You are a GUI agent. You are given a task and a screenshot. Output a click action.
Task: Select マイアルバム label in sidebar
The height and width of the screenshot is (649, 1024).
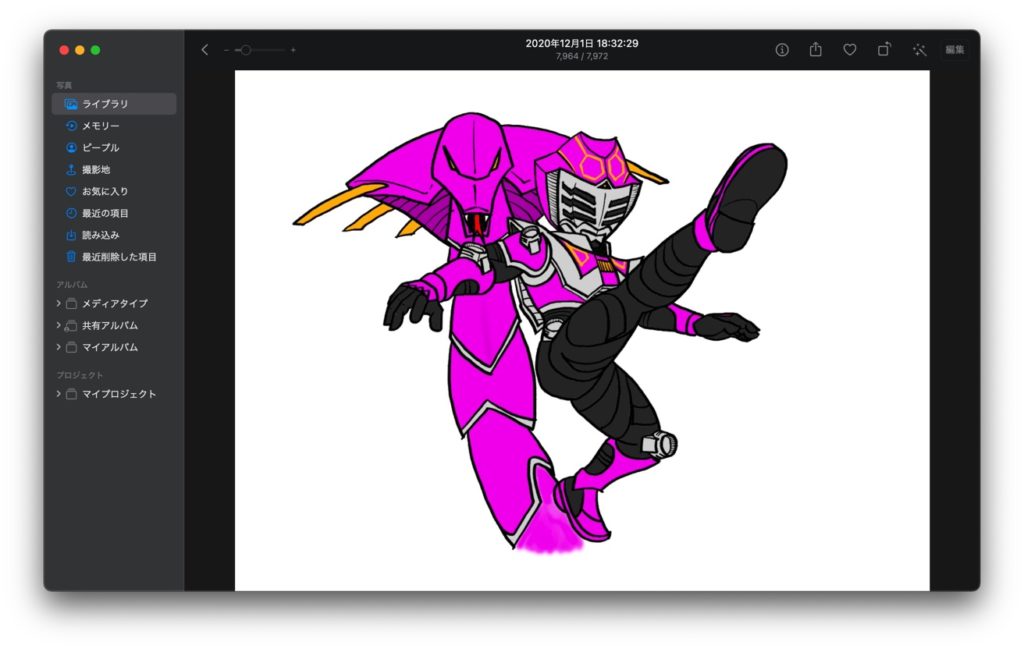[x=110, y=347]
